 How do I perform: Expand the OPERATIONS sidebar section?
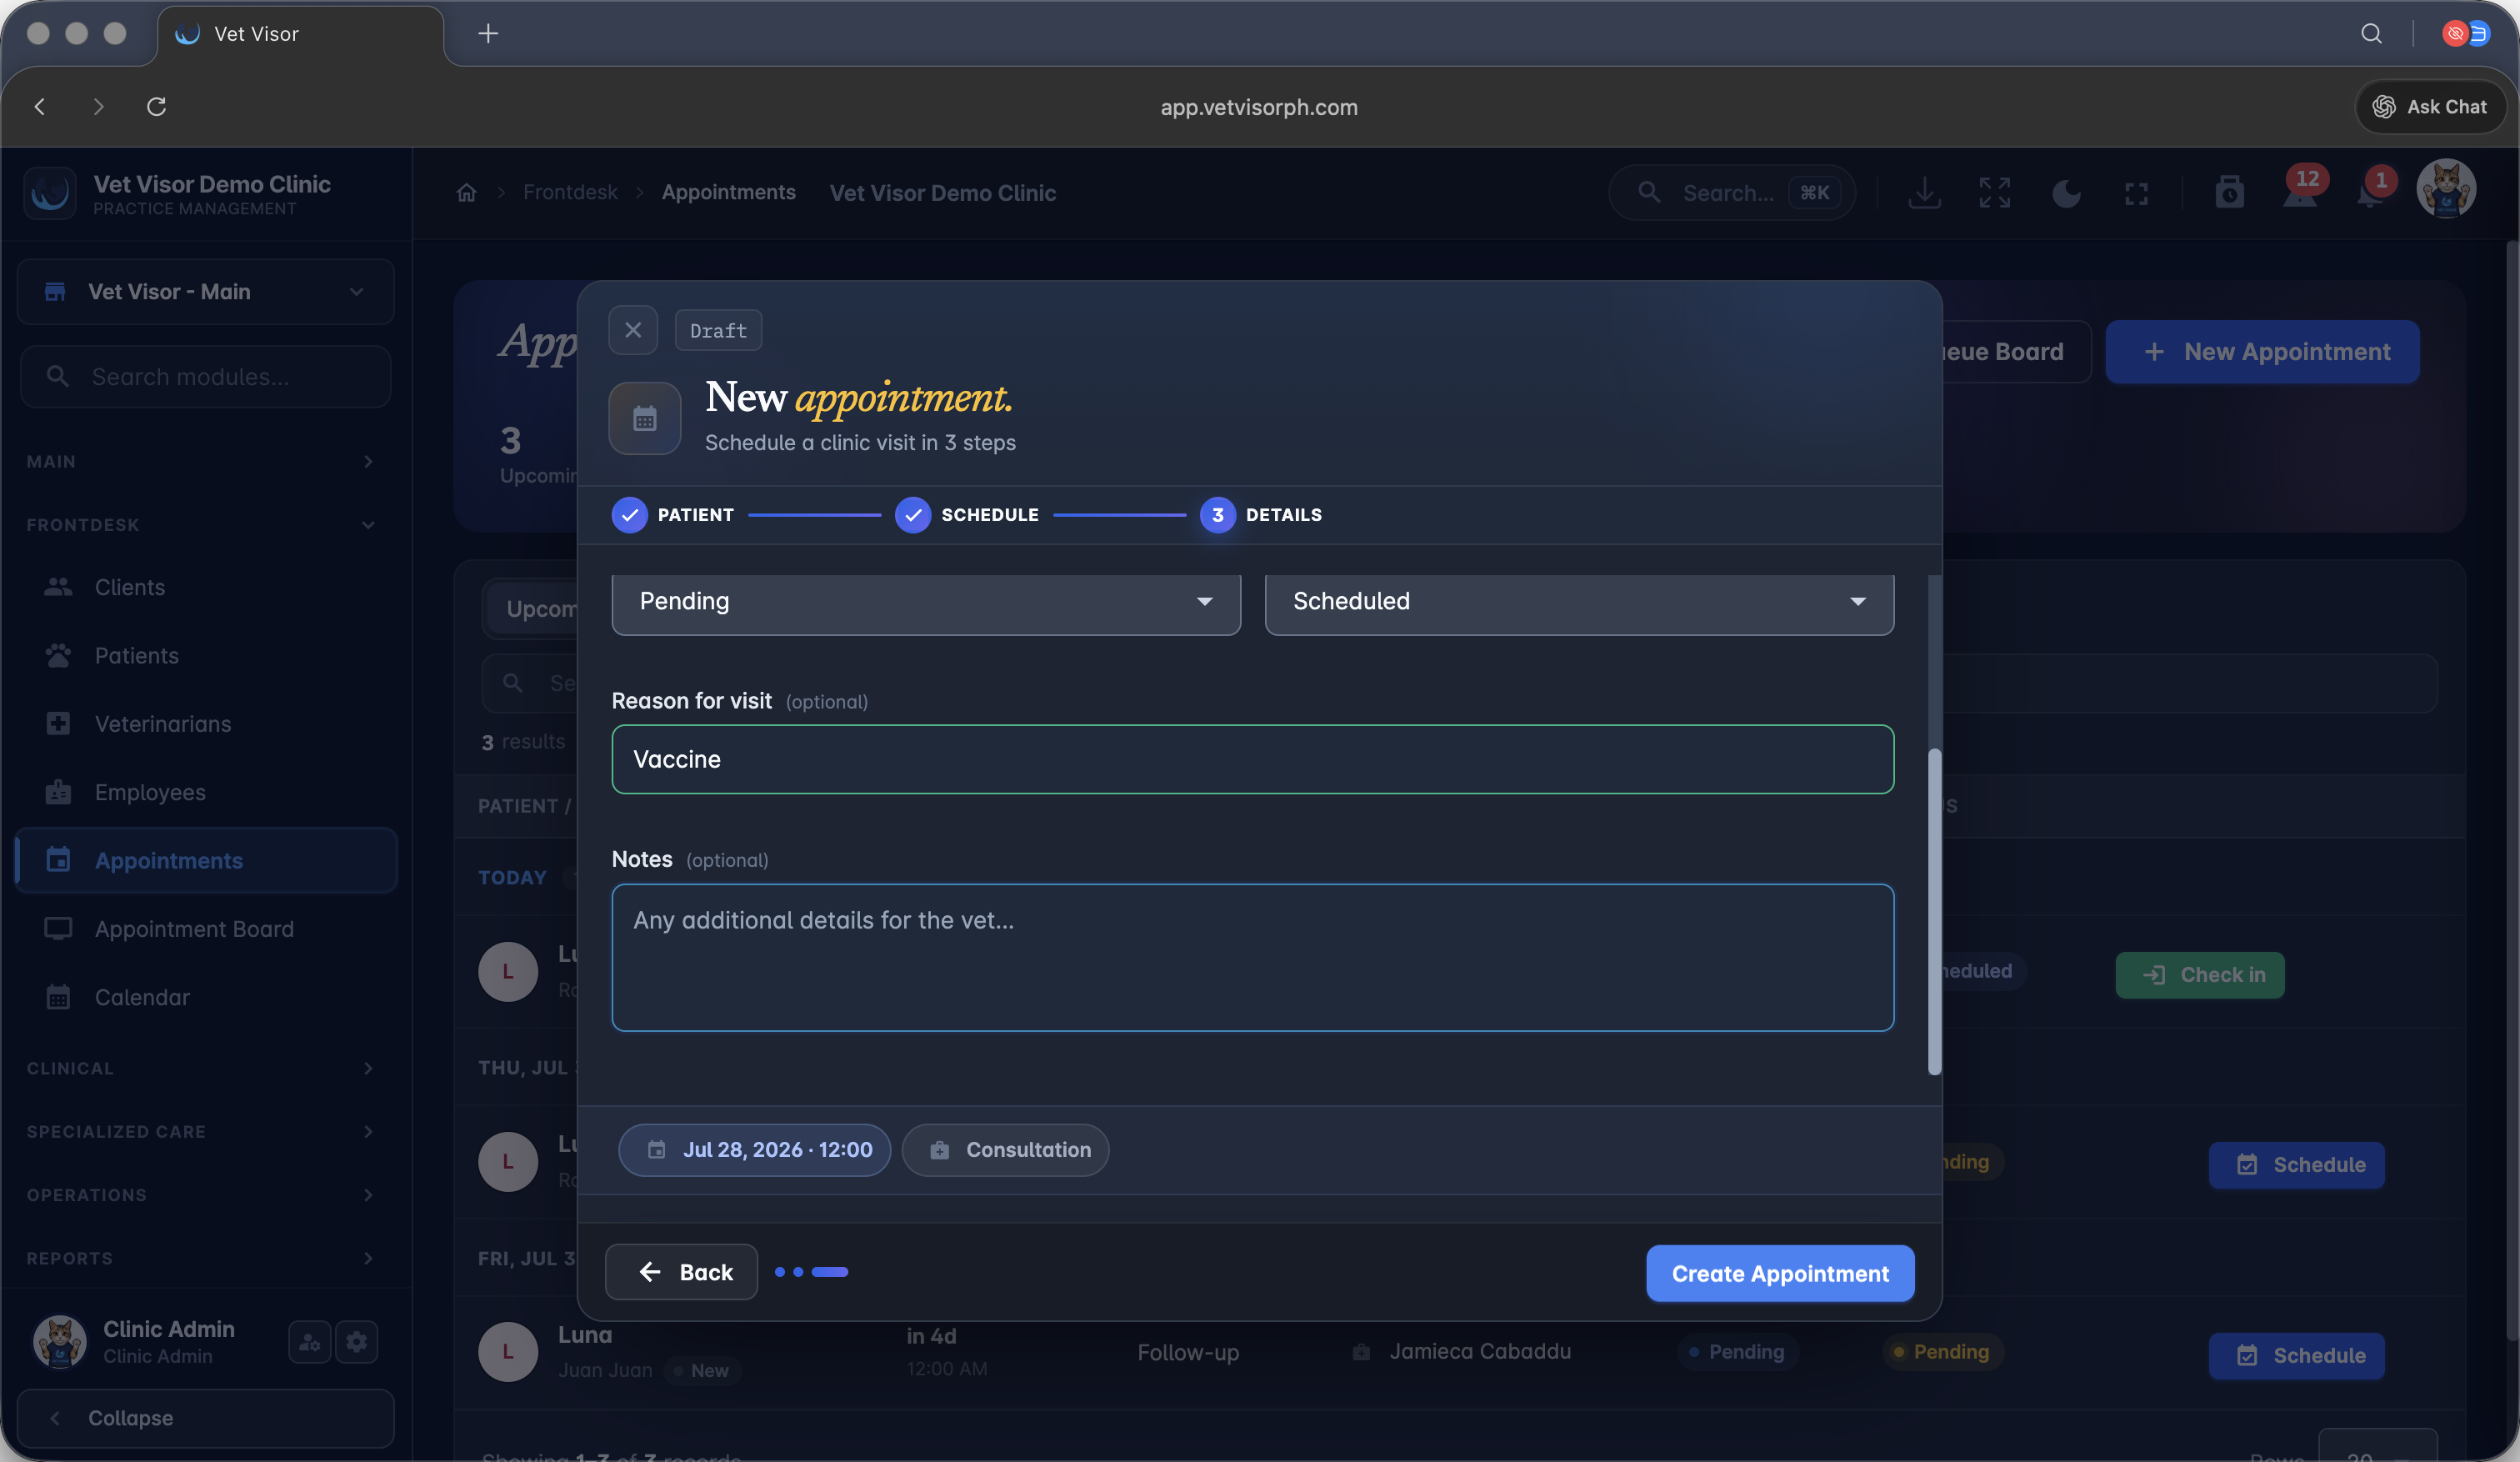click(200, 1195)
